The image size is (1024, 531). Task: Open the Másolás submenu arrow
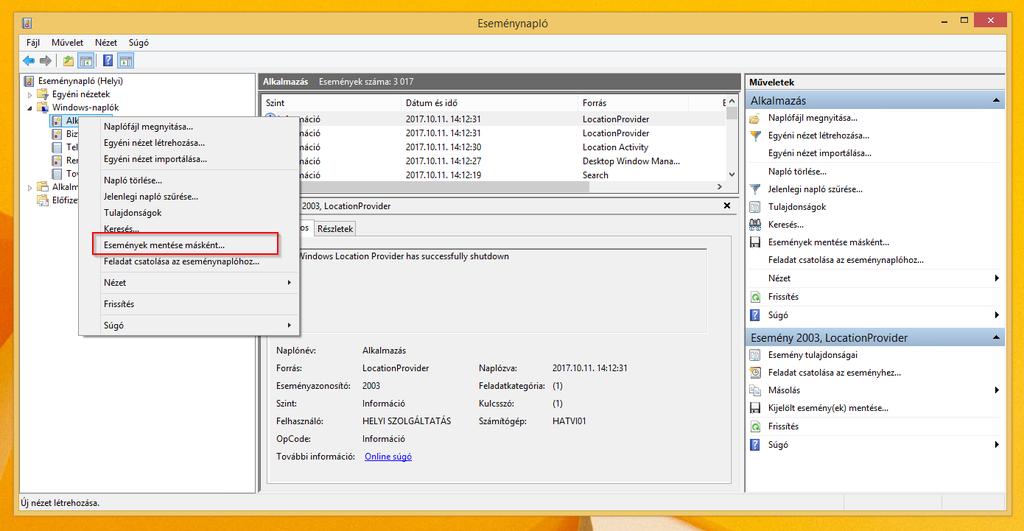[x=997, y=391]
